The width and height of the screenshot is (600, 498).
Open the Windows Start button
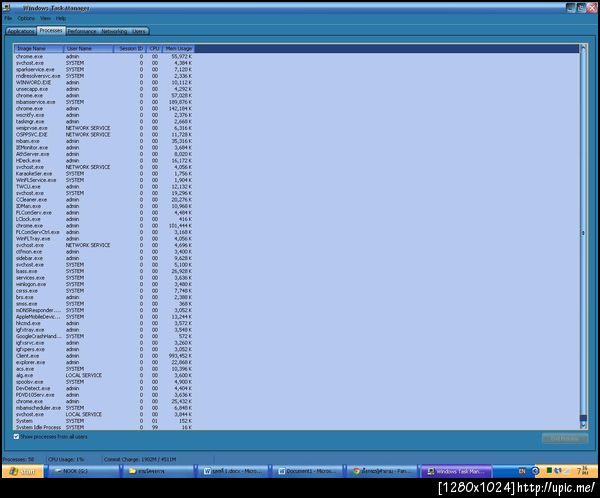[x=23, y=471]
